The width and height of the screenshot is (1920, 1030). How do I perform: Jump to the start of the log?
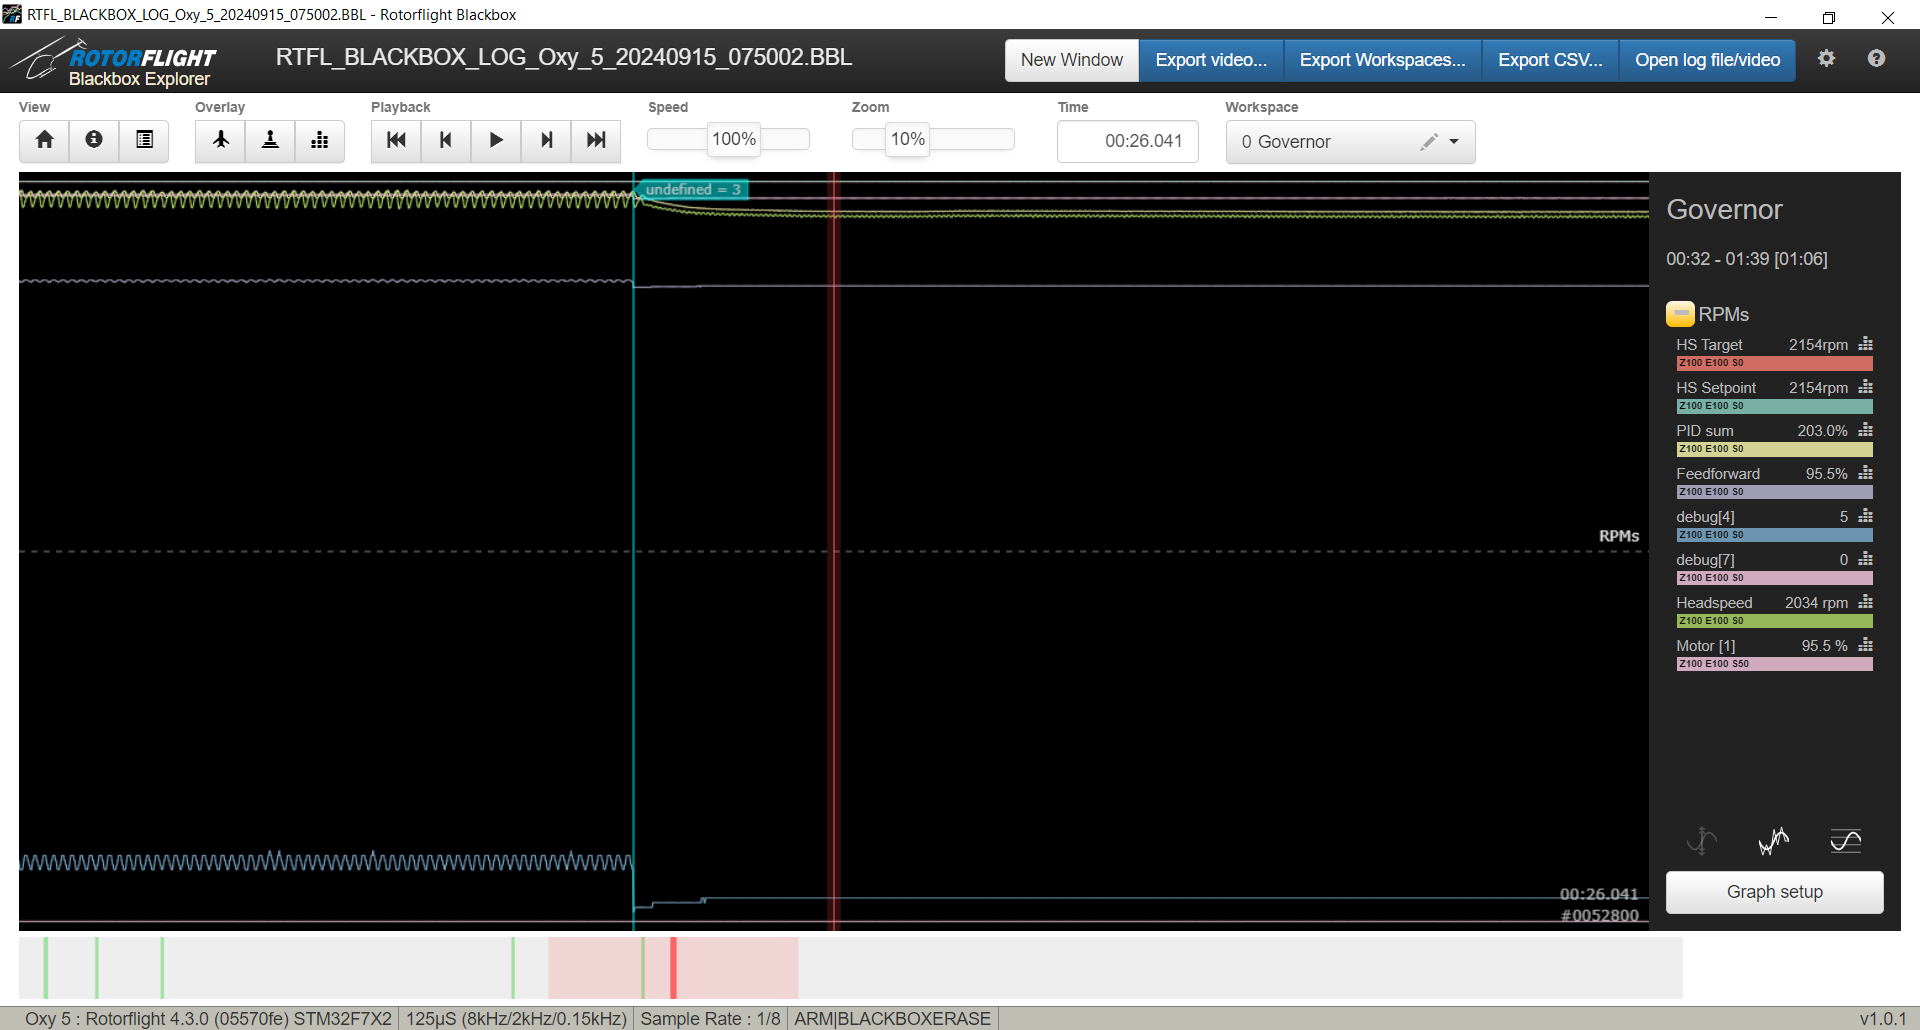click(396, 140)
